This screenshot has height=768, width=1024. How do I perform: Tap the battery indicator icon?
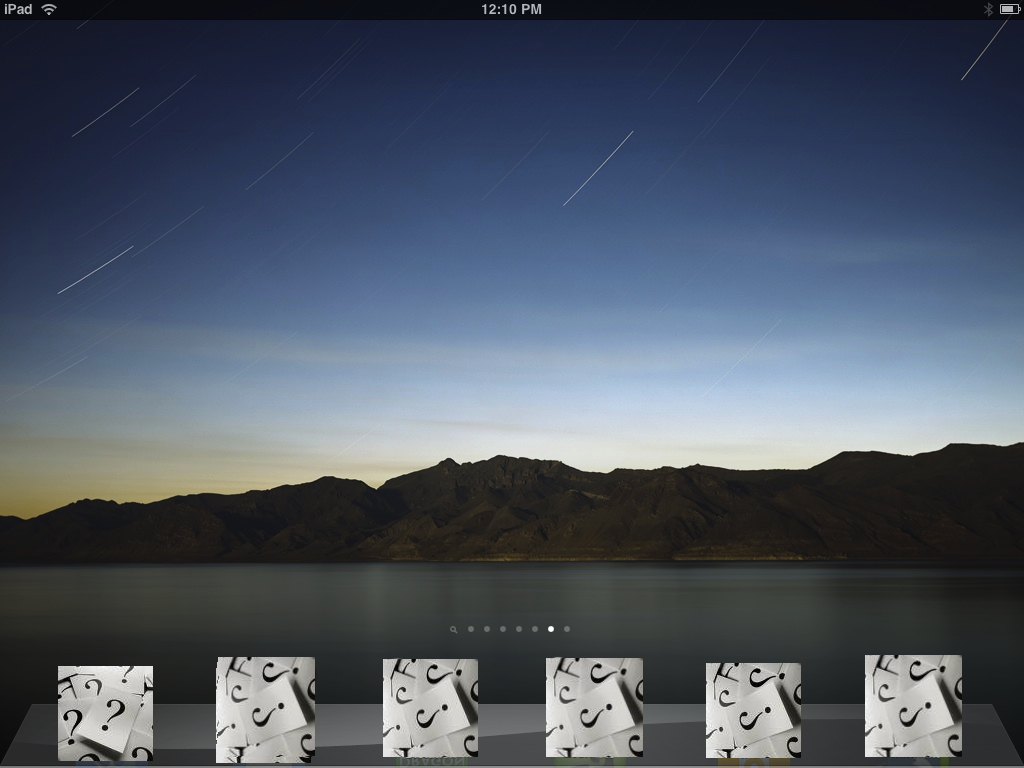1010,9
